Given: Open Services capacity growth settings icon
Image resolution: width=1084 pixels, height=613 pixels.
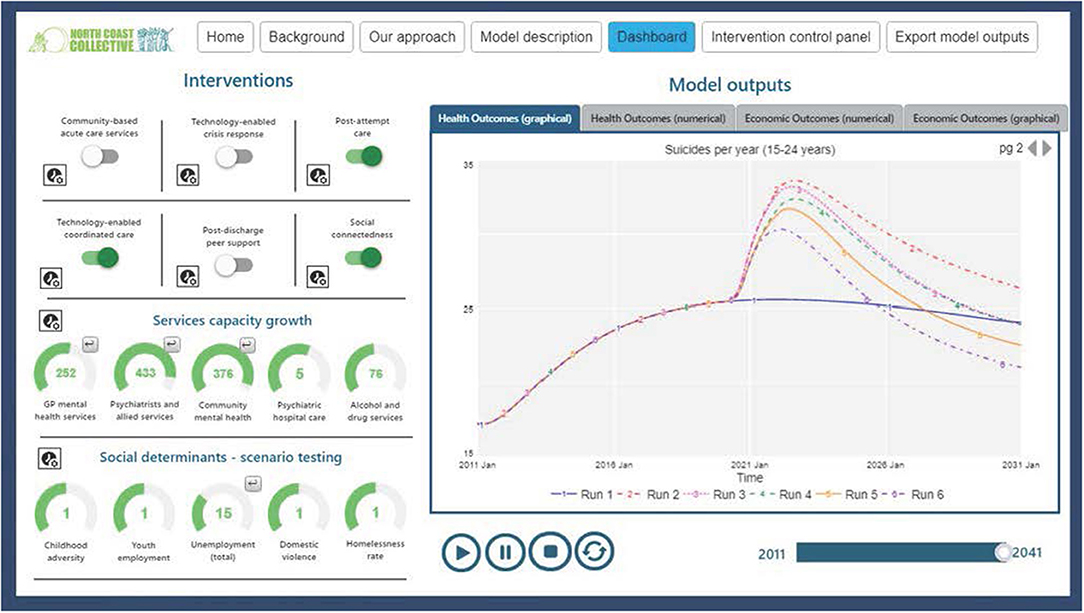Looking at the screenshot, I should [x=50, y=321].
